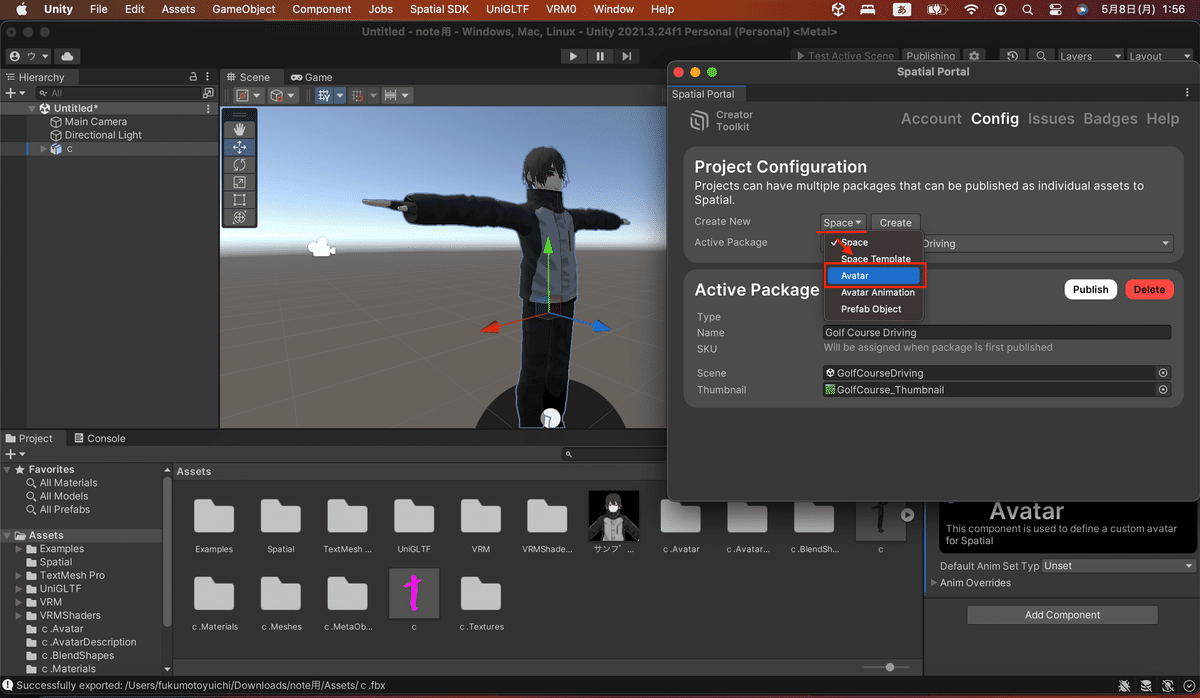Select the Rotate tool in scene toolbar
Screen dimensions: 1200x698
239,164
